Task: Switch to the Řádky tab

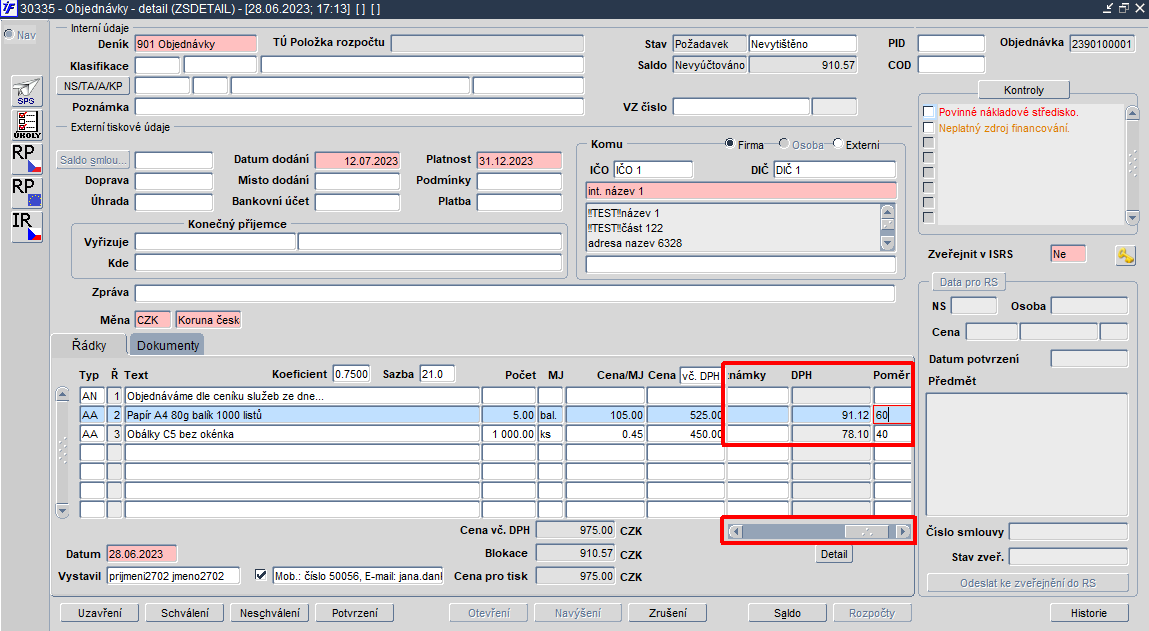Action: point(89,345)
